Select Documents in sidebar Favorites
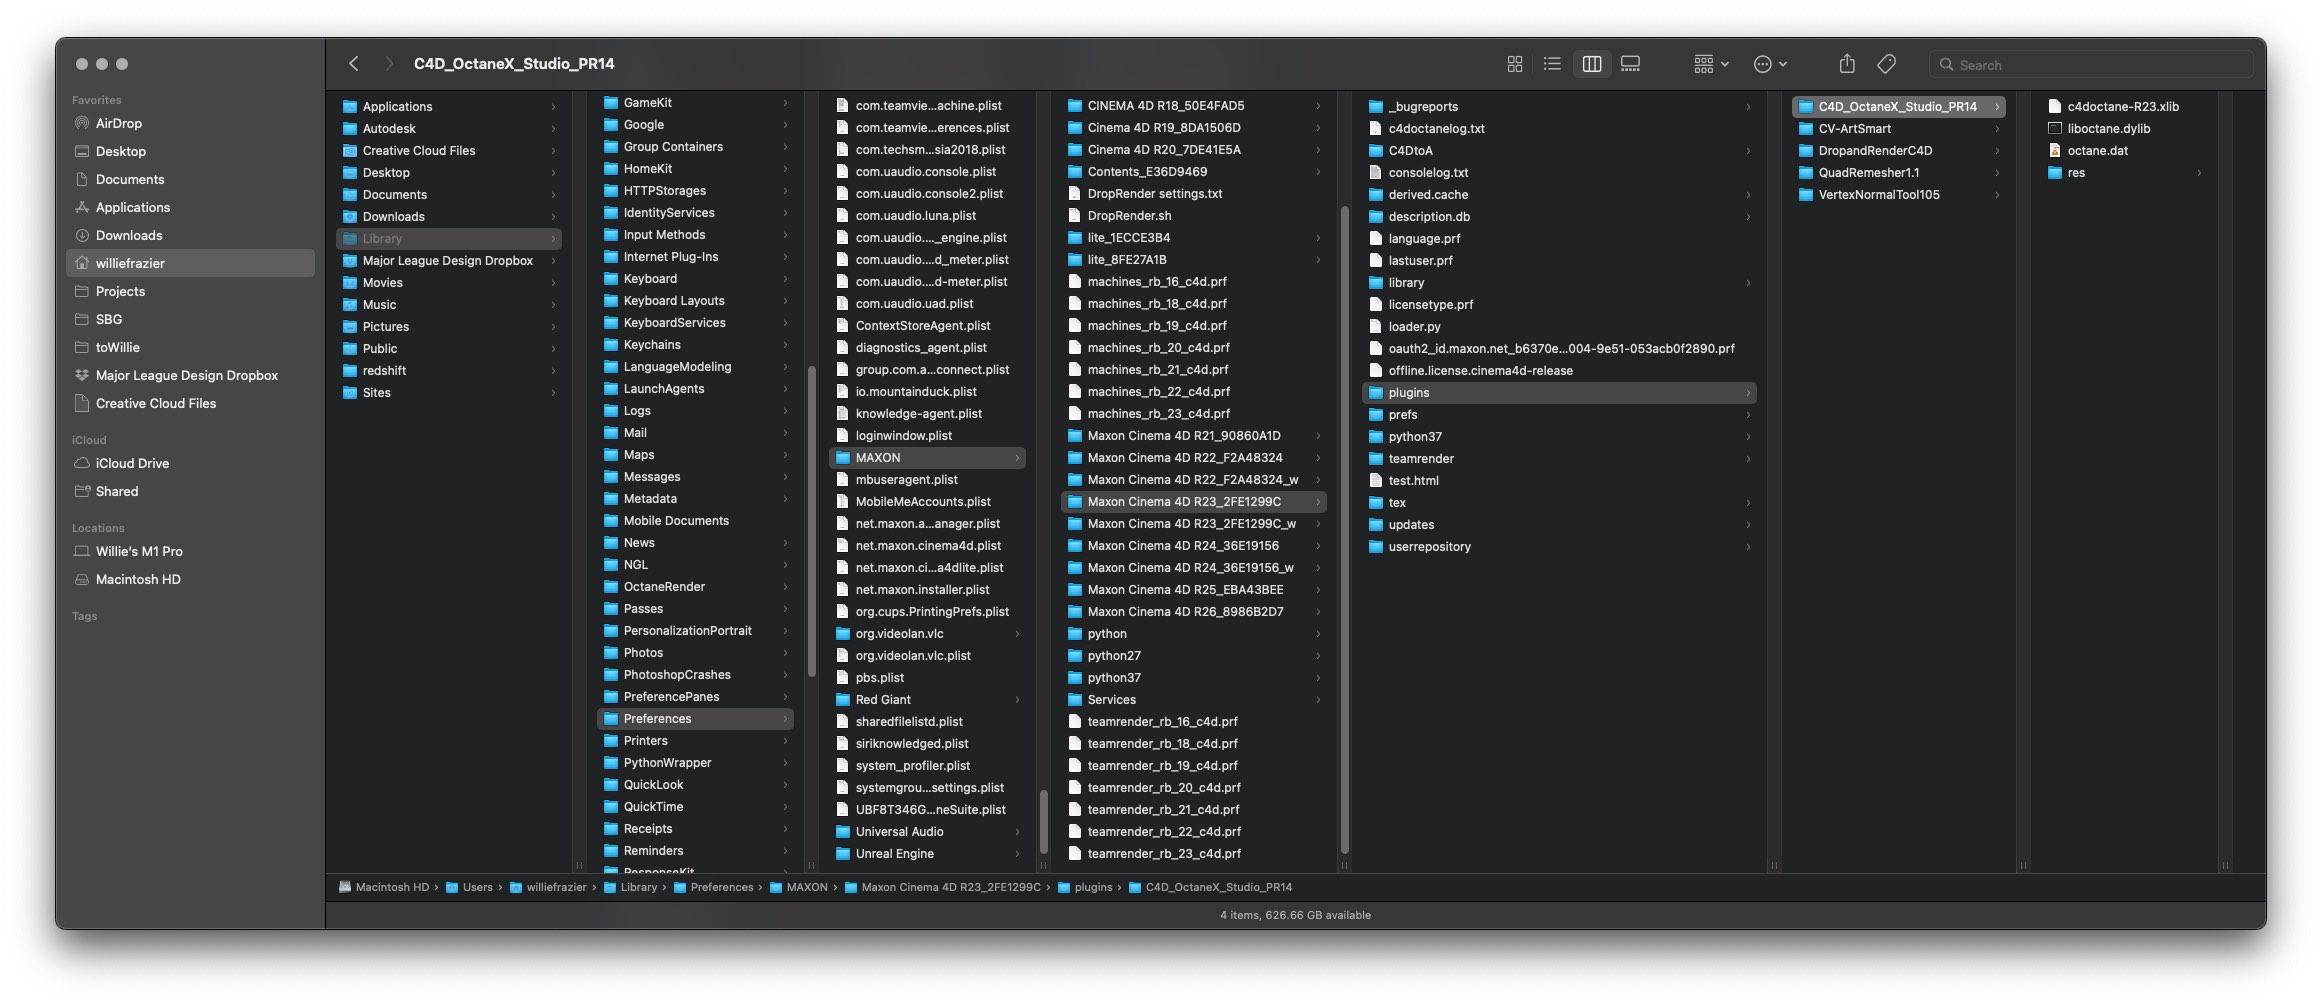 click(x=190, y=179)
